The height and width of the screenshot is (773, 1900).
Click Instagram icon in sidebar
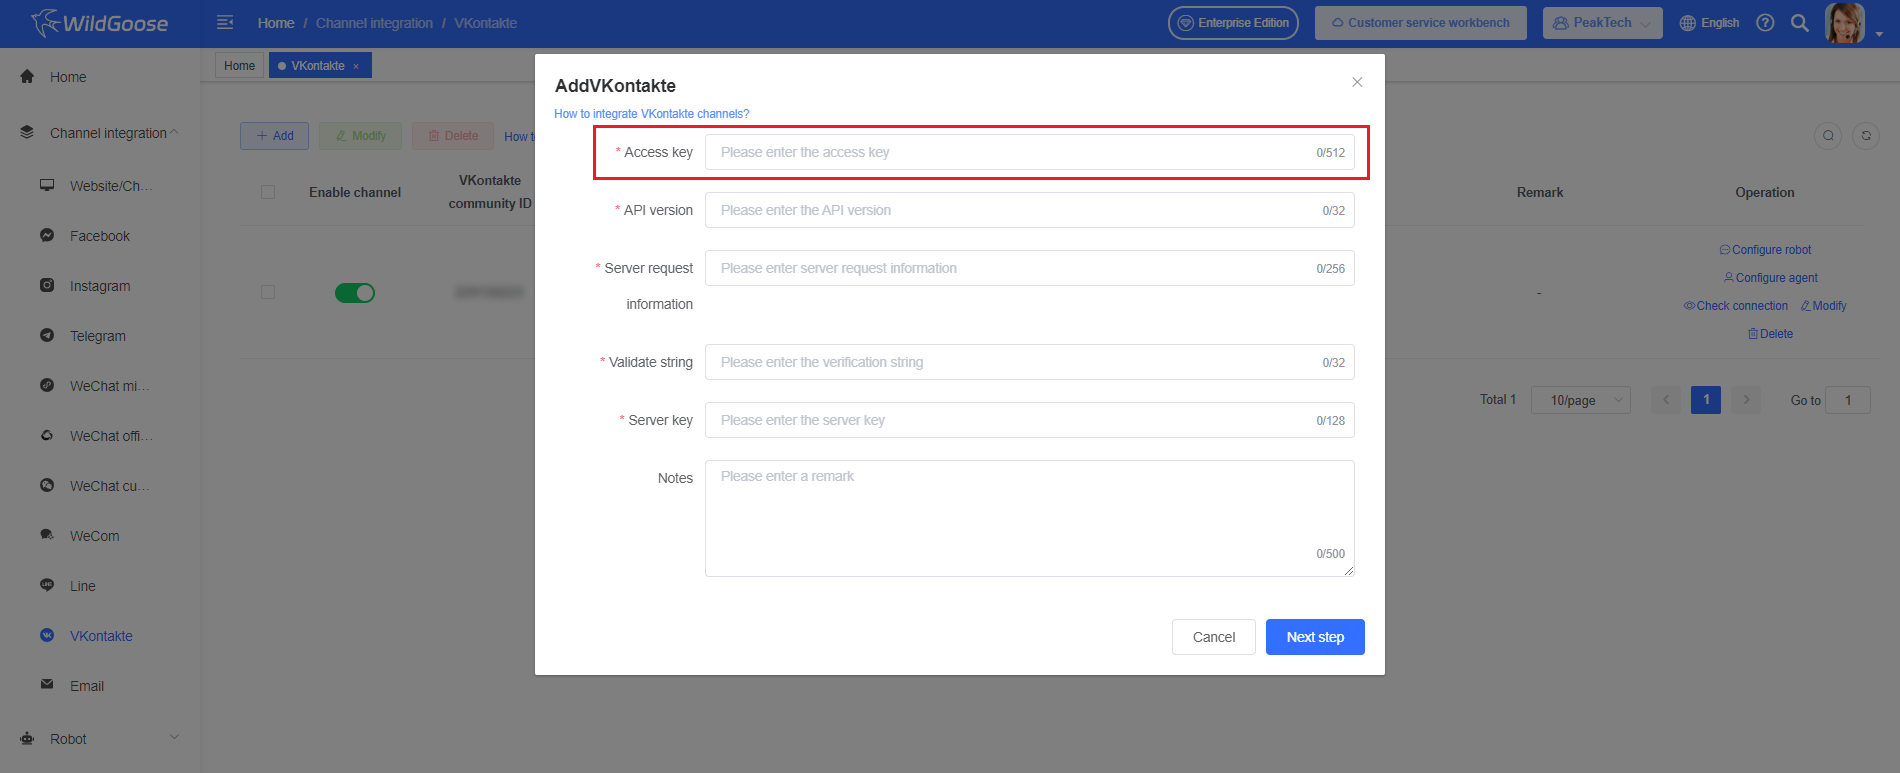[x=47, y=285]
